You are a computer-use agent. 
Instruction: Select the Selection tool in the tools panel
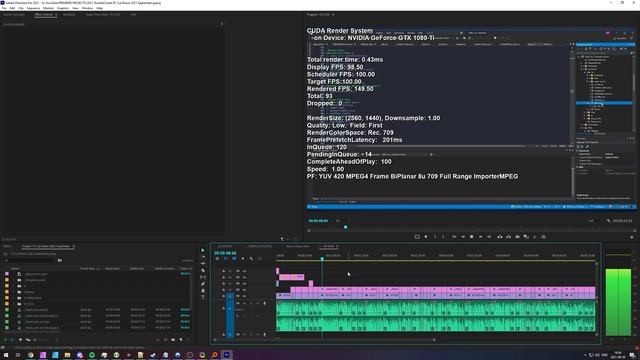(203, 251)
